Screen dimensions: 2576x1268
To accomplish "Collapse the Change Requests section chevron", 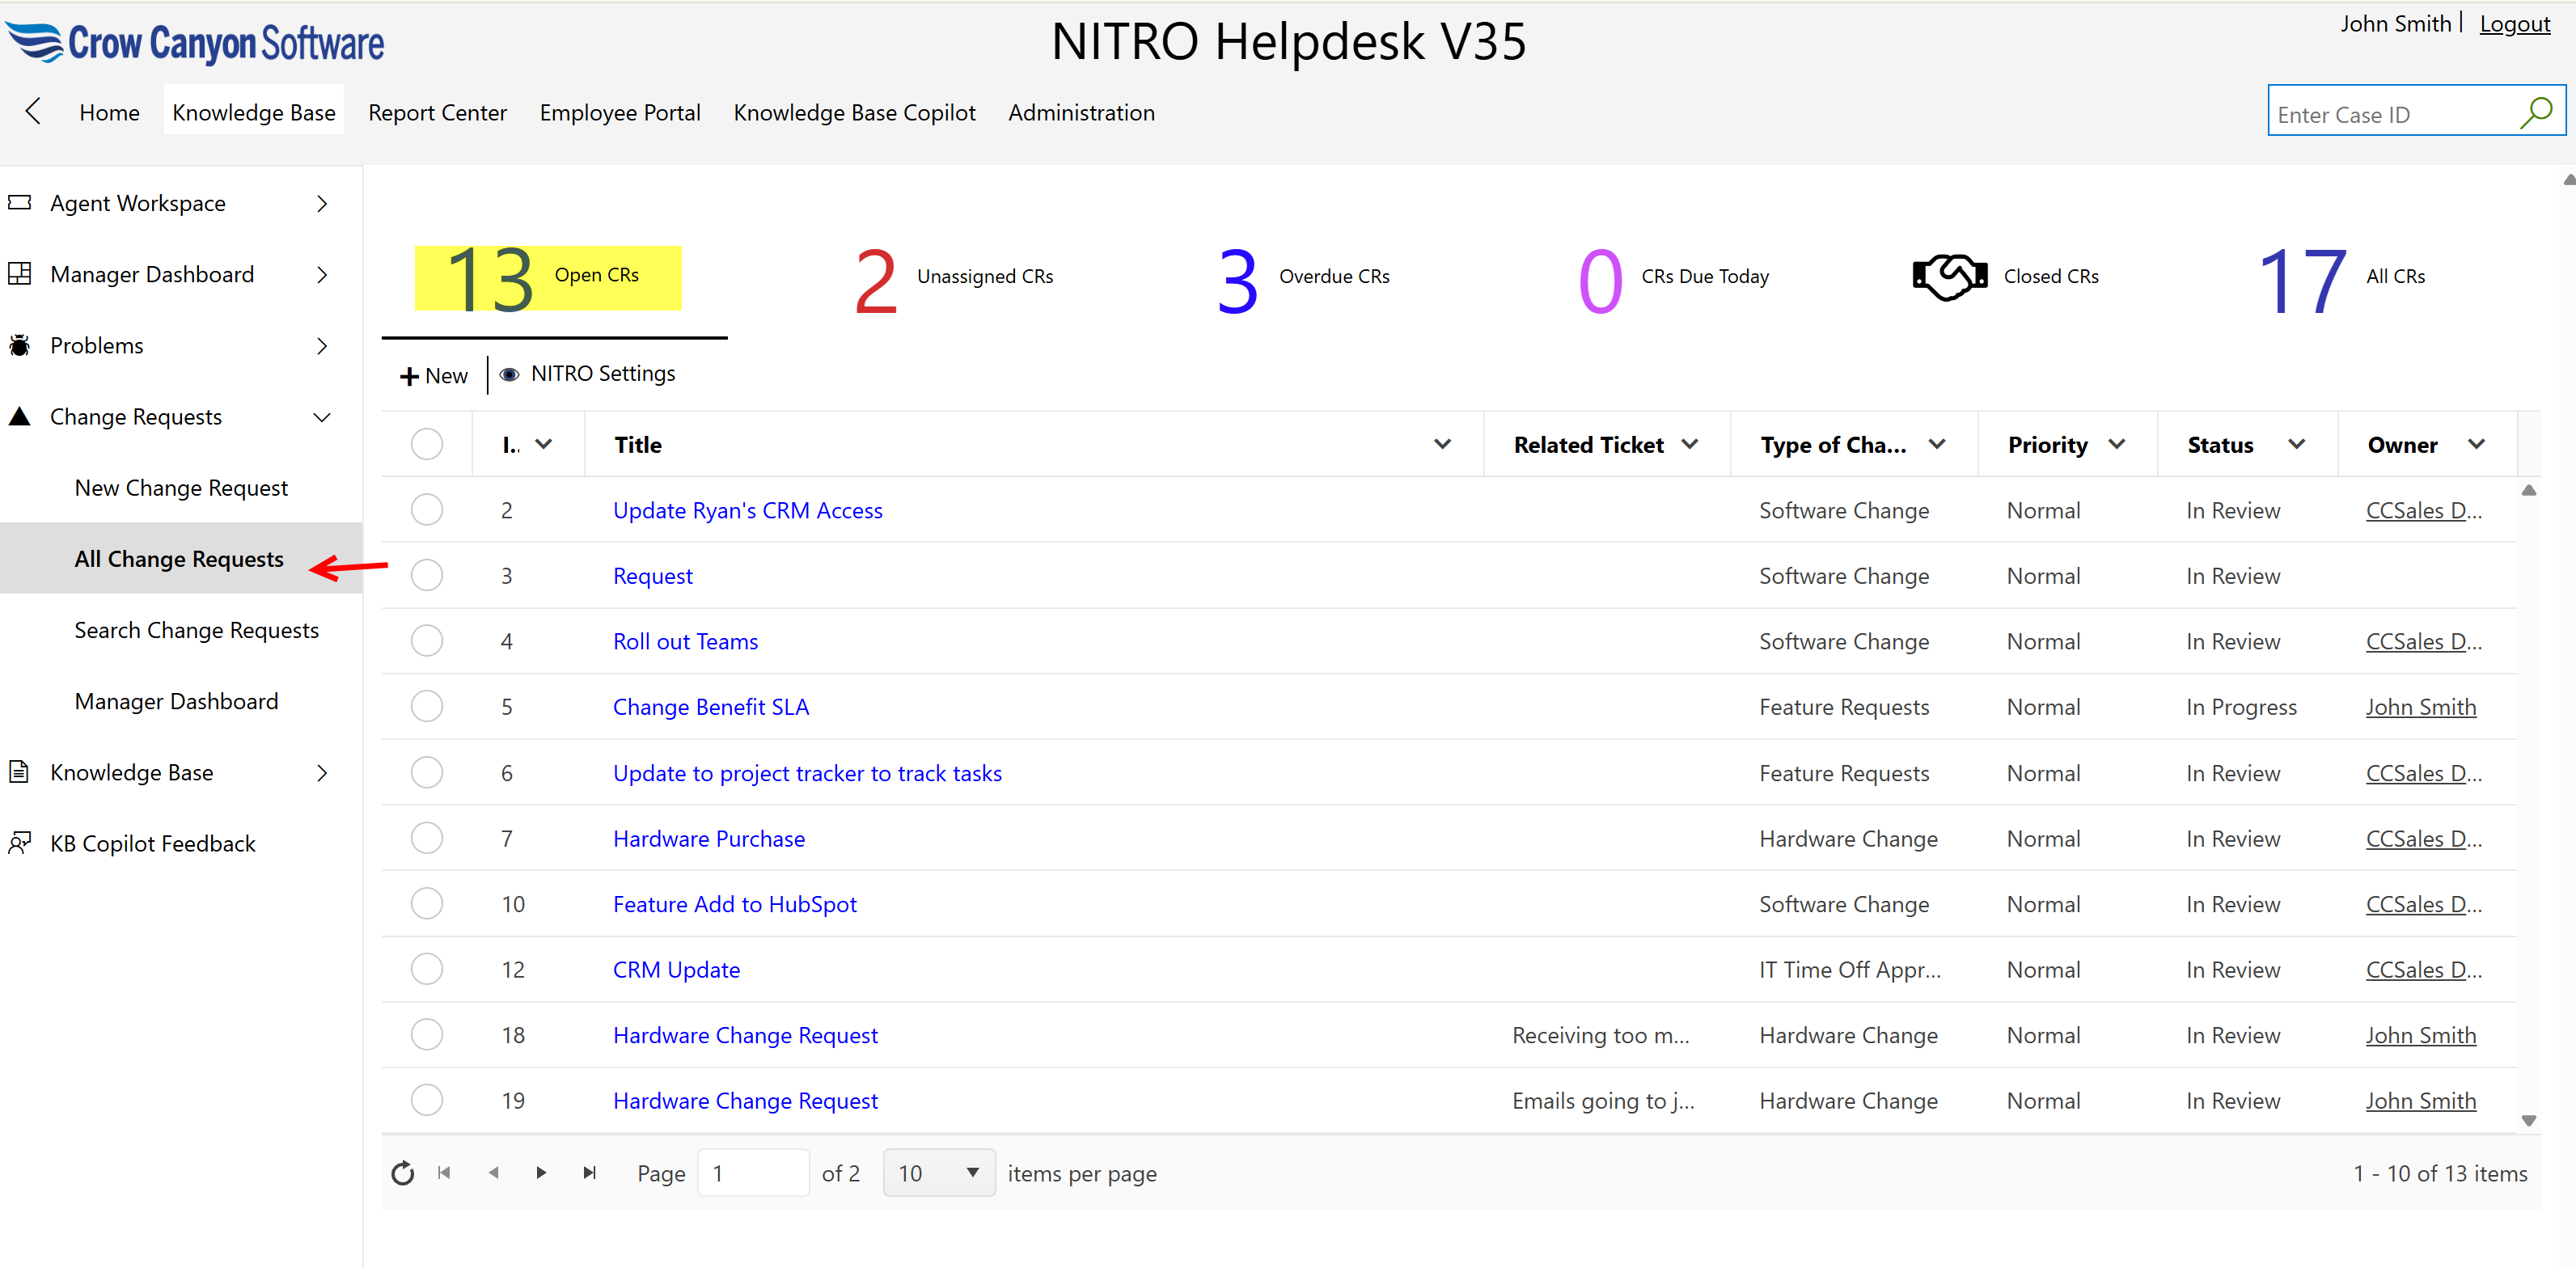I will (x=321, y=417).
